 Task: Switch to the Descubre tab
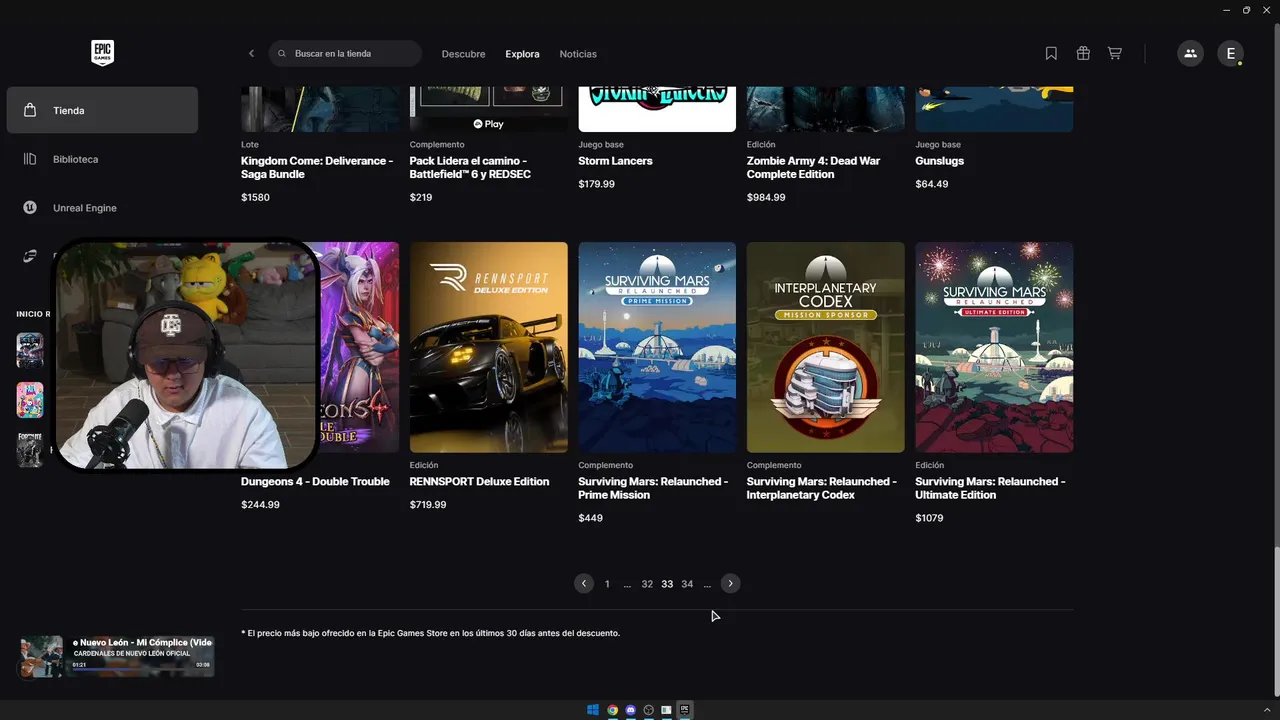click(463, 54)
